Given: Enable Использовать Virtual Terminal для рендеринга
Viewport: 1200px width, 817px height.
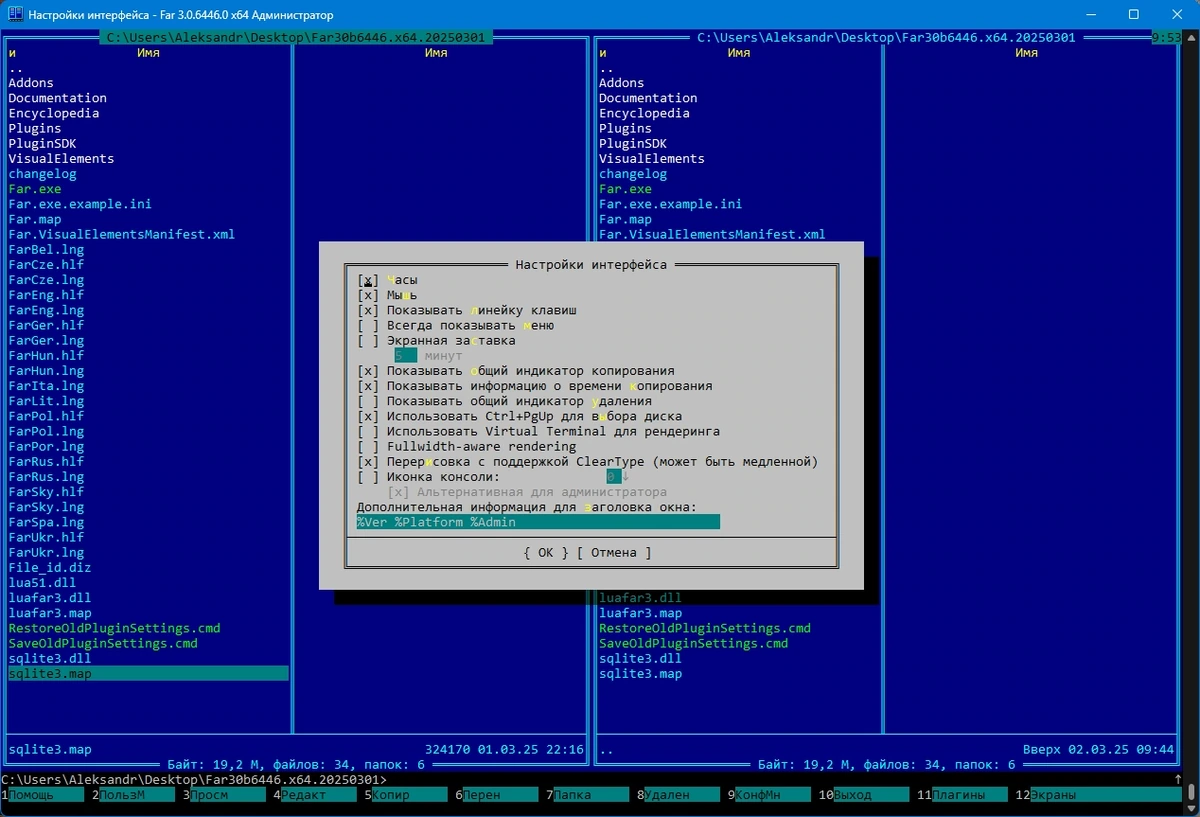Looking at the screenshot, I should [x=368, y=431].
